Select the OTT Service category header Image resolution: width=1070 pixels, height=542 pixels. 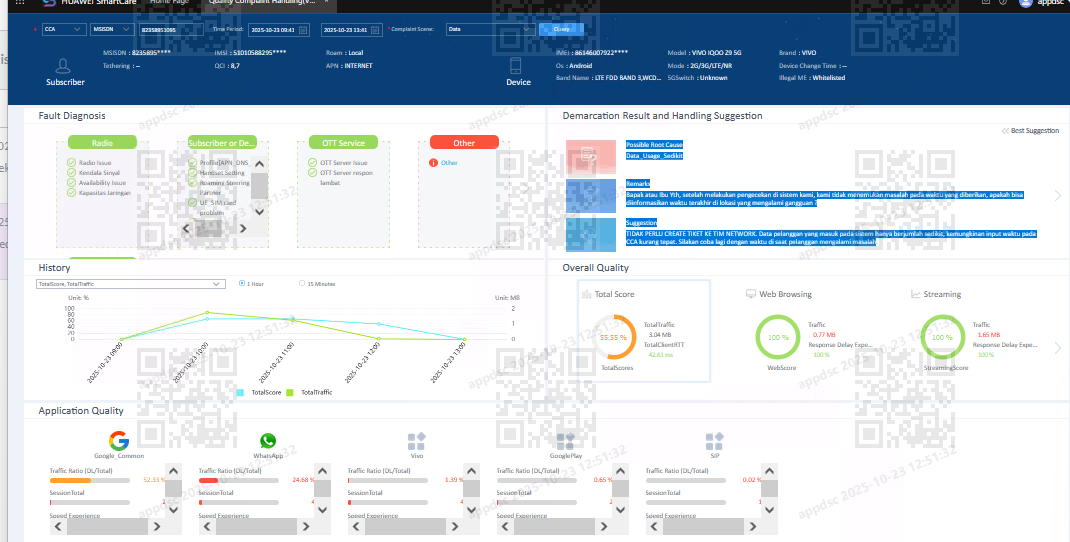pos(343,143)
